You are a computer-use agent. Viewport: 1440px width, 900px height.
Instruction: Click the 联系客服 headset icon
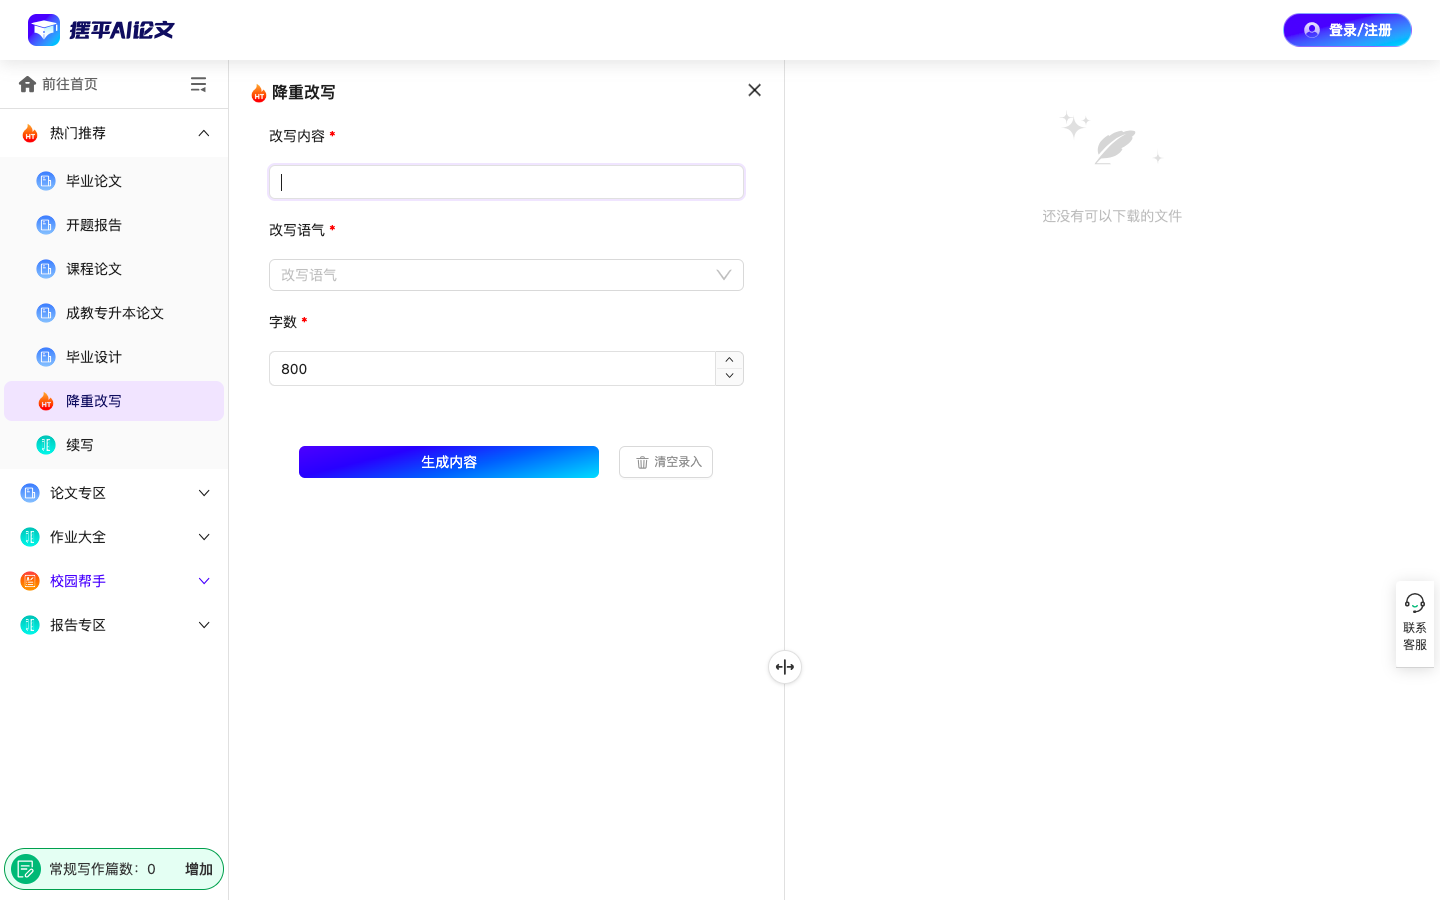1414,603
